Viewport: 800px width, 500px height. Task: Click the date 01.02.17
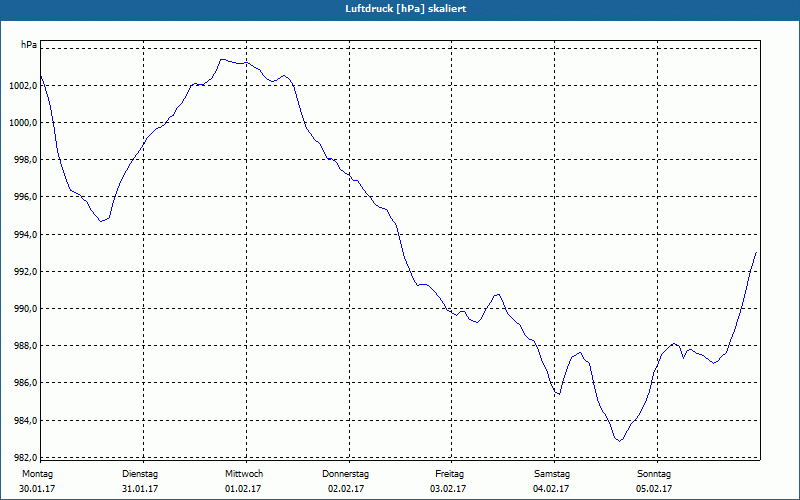click(x=243, y=489)
